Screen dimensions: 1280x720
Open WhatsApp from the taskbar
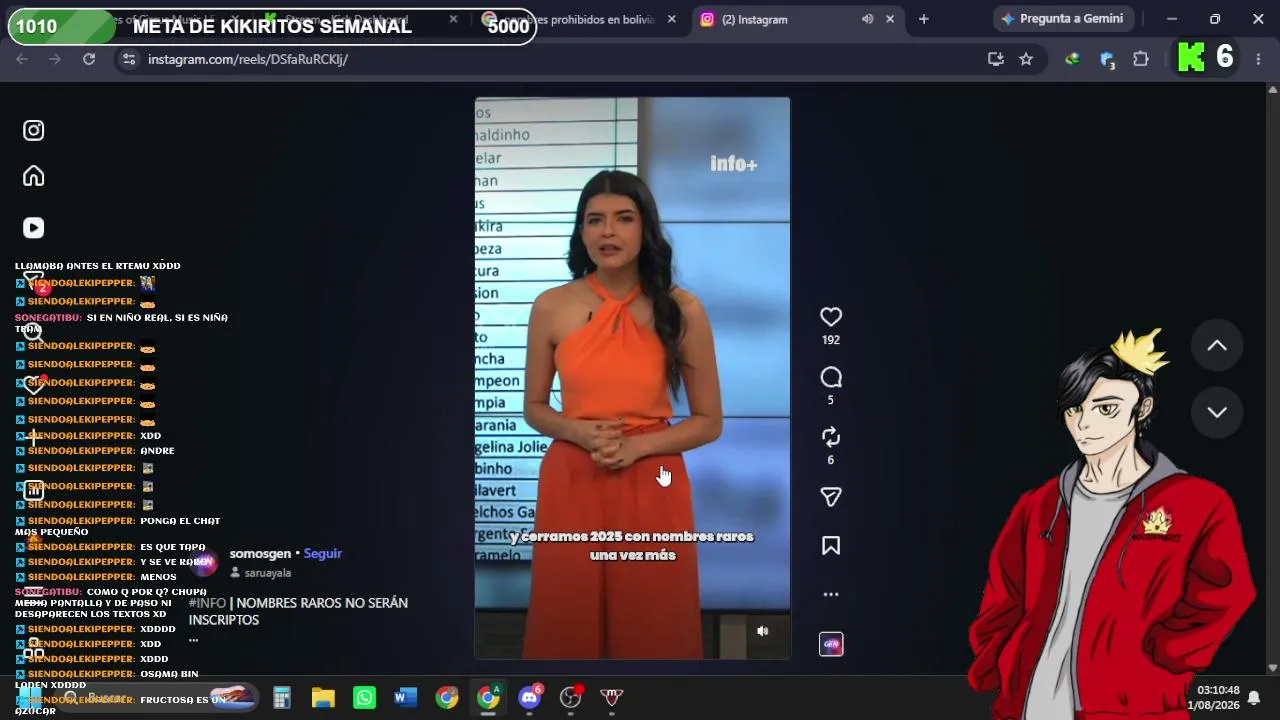coord(365,697)
